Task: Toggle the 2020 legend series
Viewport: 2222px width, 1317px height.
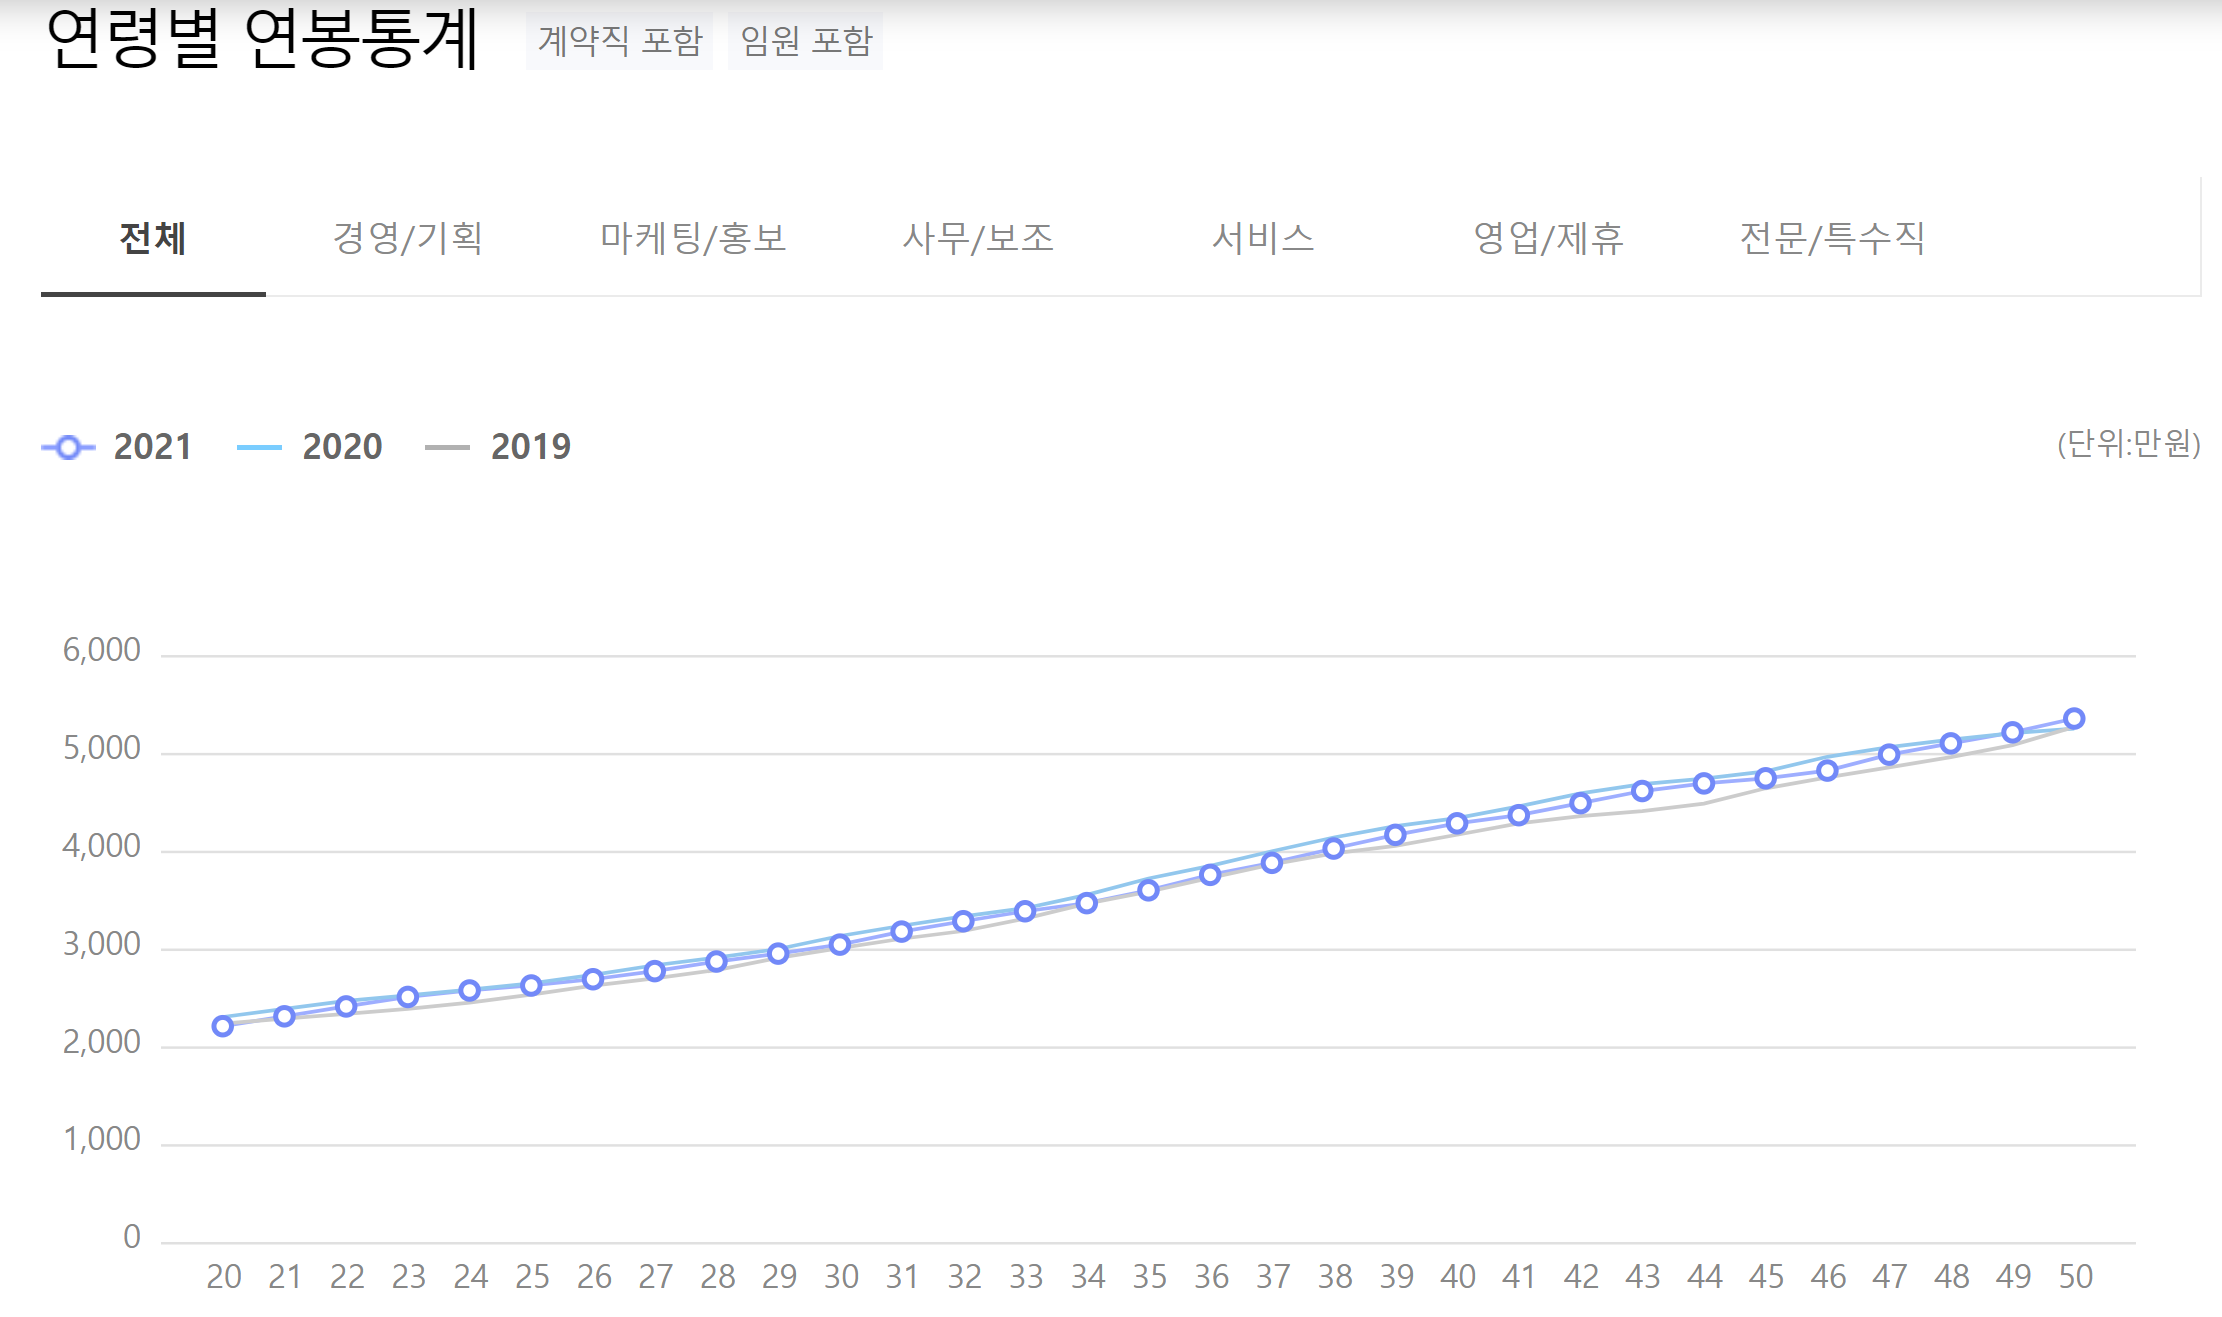Action: click(342, 447)
